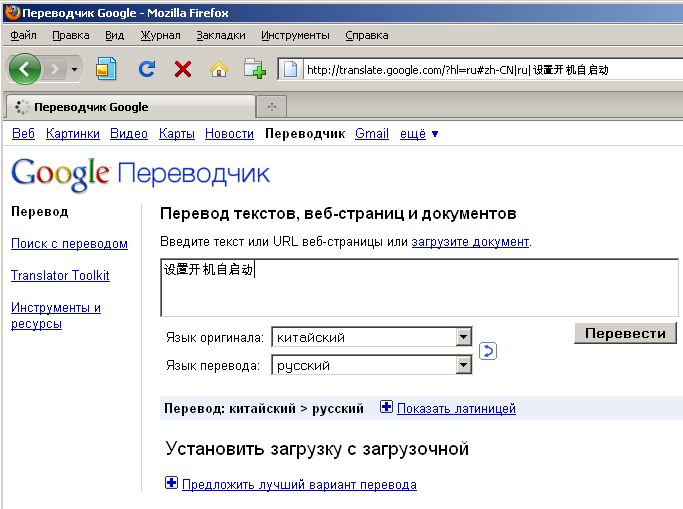The width and height of the screenshot is (683, 509).
Task: Click the small new tab plus button
Action: [x=272, y=107]
